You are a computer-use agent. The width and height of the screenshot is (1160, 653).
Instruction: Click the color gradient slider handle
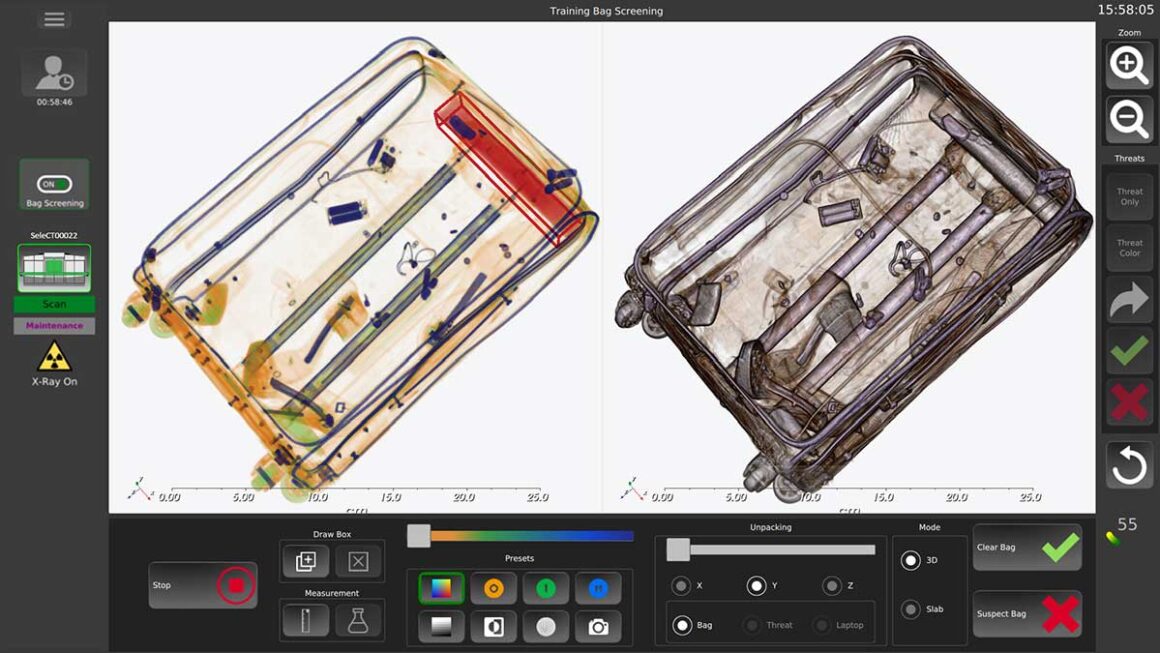[417, 536]
